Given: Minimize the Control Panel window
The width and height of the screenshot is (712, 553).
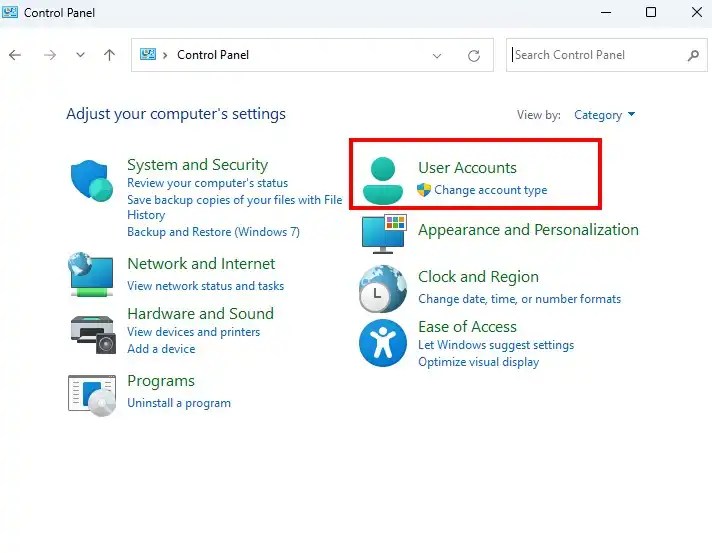Looking at the screenshot, I should pos(606,12).
